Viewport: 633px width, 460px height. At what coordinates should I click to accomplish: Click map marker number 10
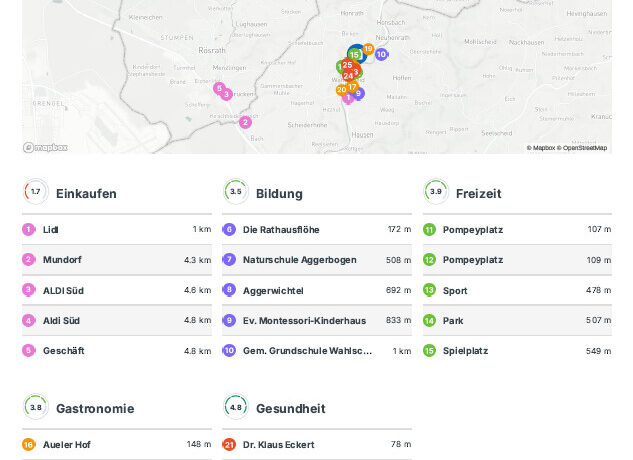[x=382, y=54]
